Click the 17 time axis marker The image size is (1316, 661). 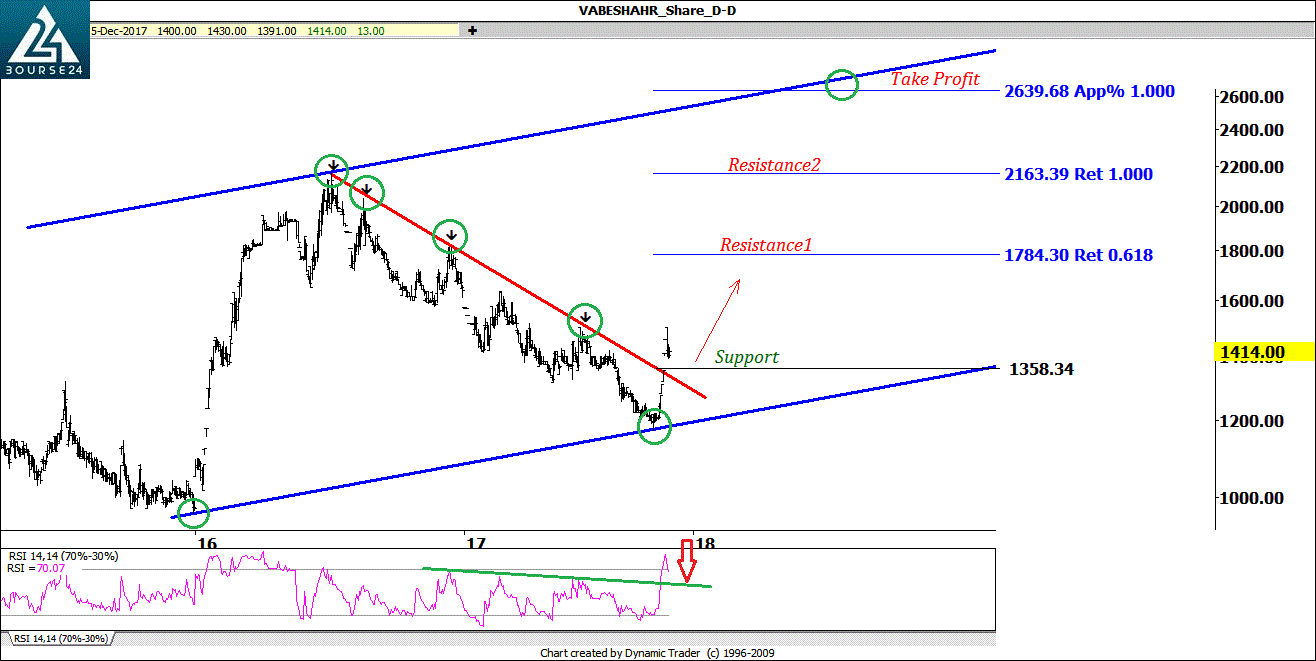click(x=475, y=543)
